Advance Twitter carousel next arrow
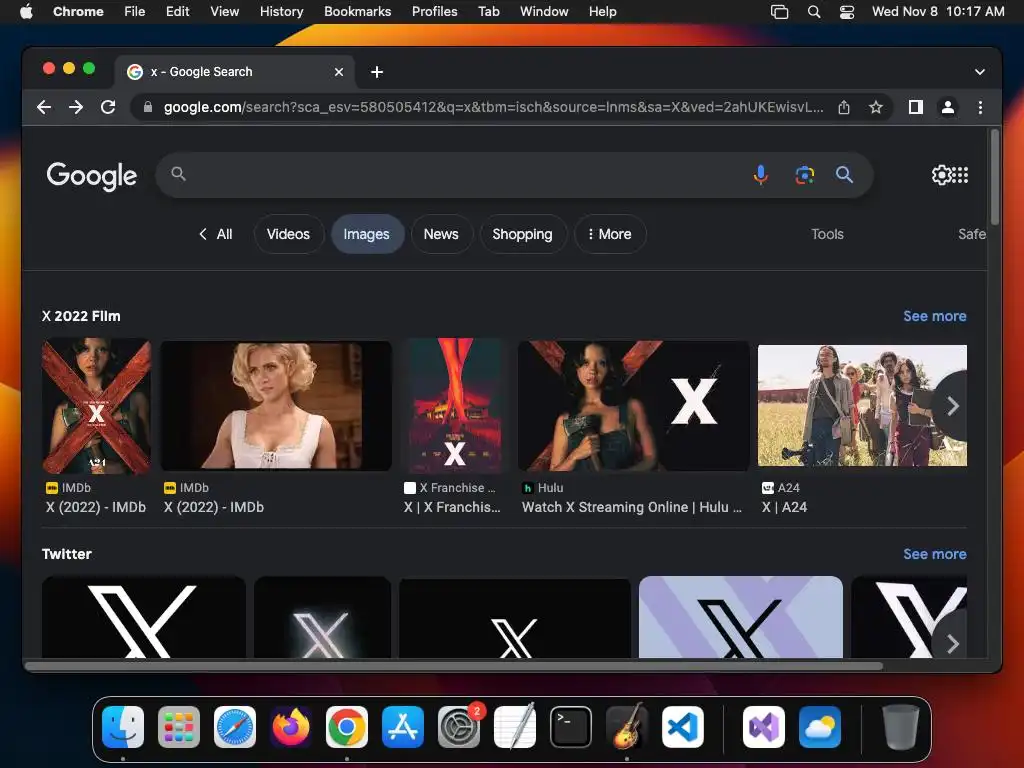The image size is (1024, 768). 952,643
